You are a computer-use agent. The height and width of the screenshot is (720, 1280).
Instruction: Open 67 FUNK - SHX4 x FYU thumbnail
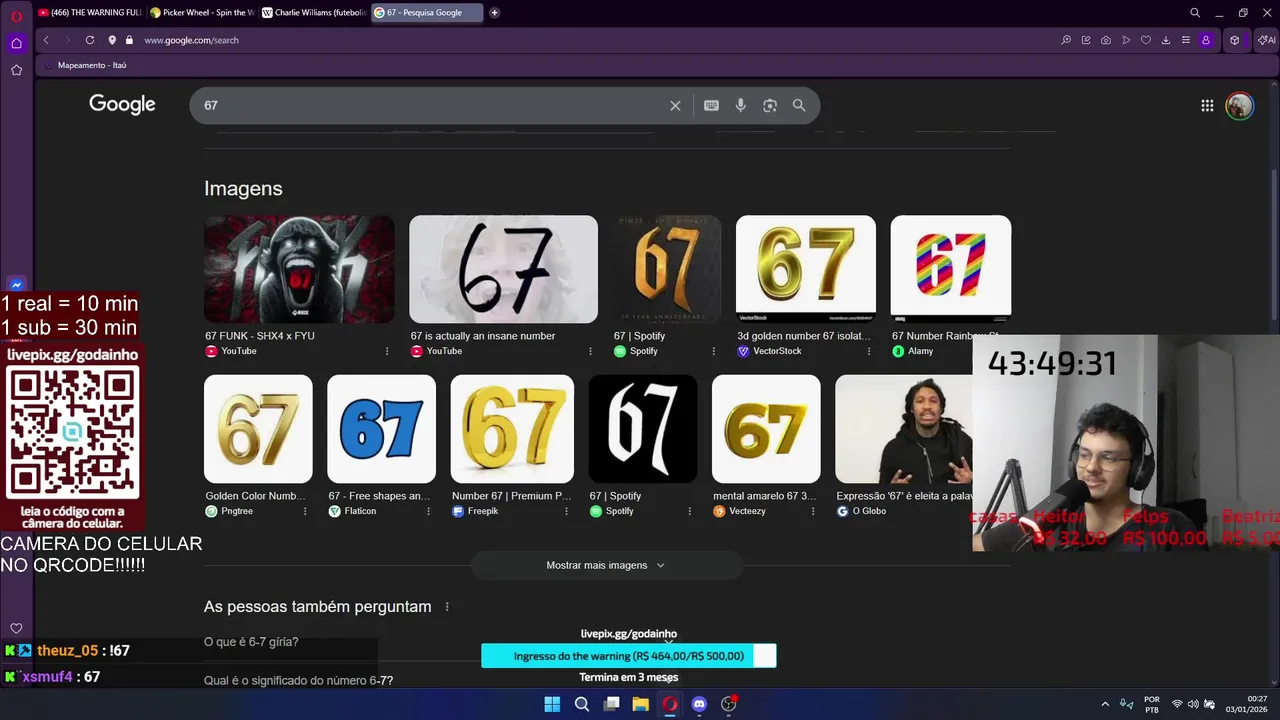[299, 269]
